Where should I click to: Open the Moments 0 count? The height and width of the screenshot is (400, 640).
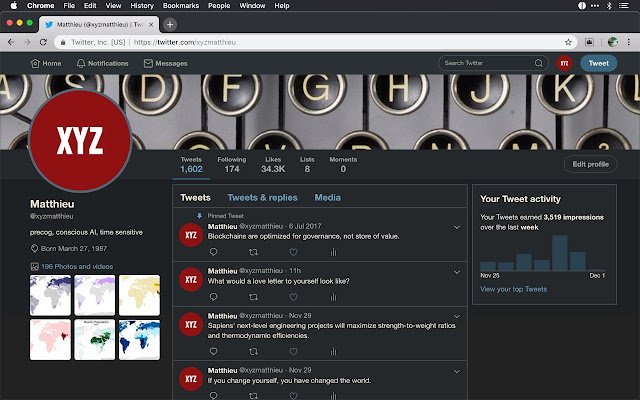point(343,165)
